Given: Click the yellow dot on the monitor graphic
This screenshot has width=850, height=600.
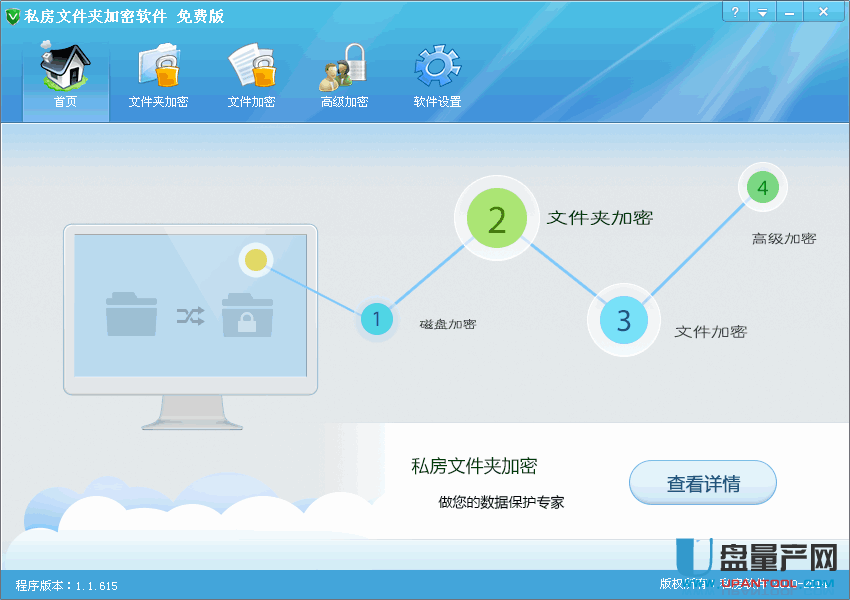Looking at the screenshot, I should pos(256,260).
